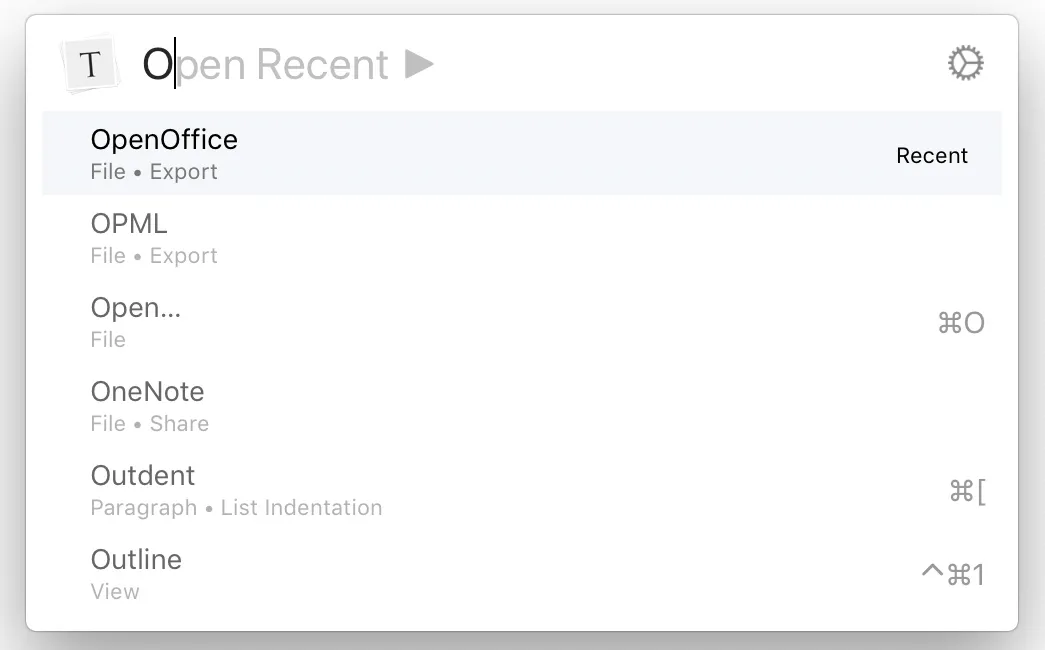Screen dimensions: 1045x650
Task: Click the File • Export path under OpenOffice
Action: coord(154,172)
